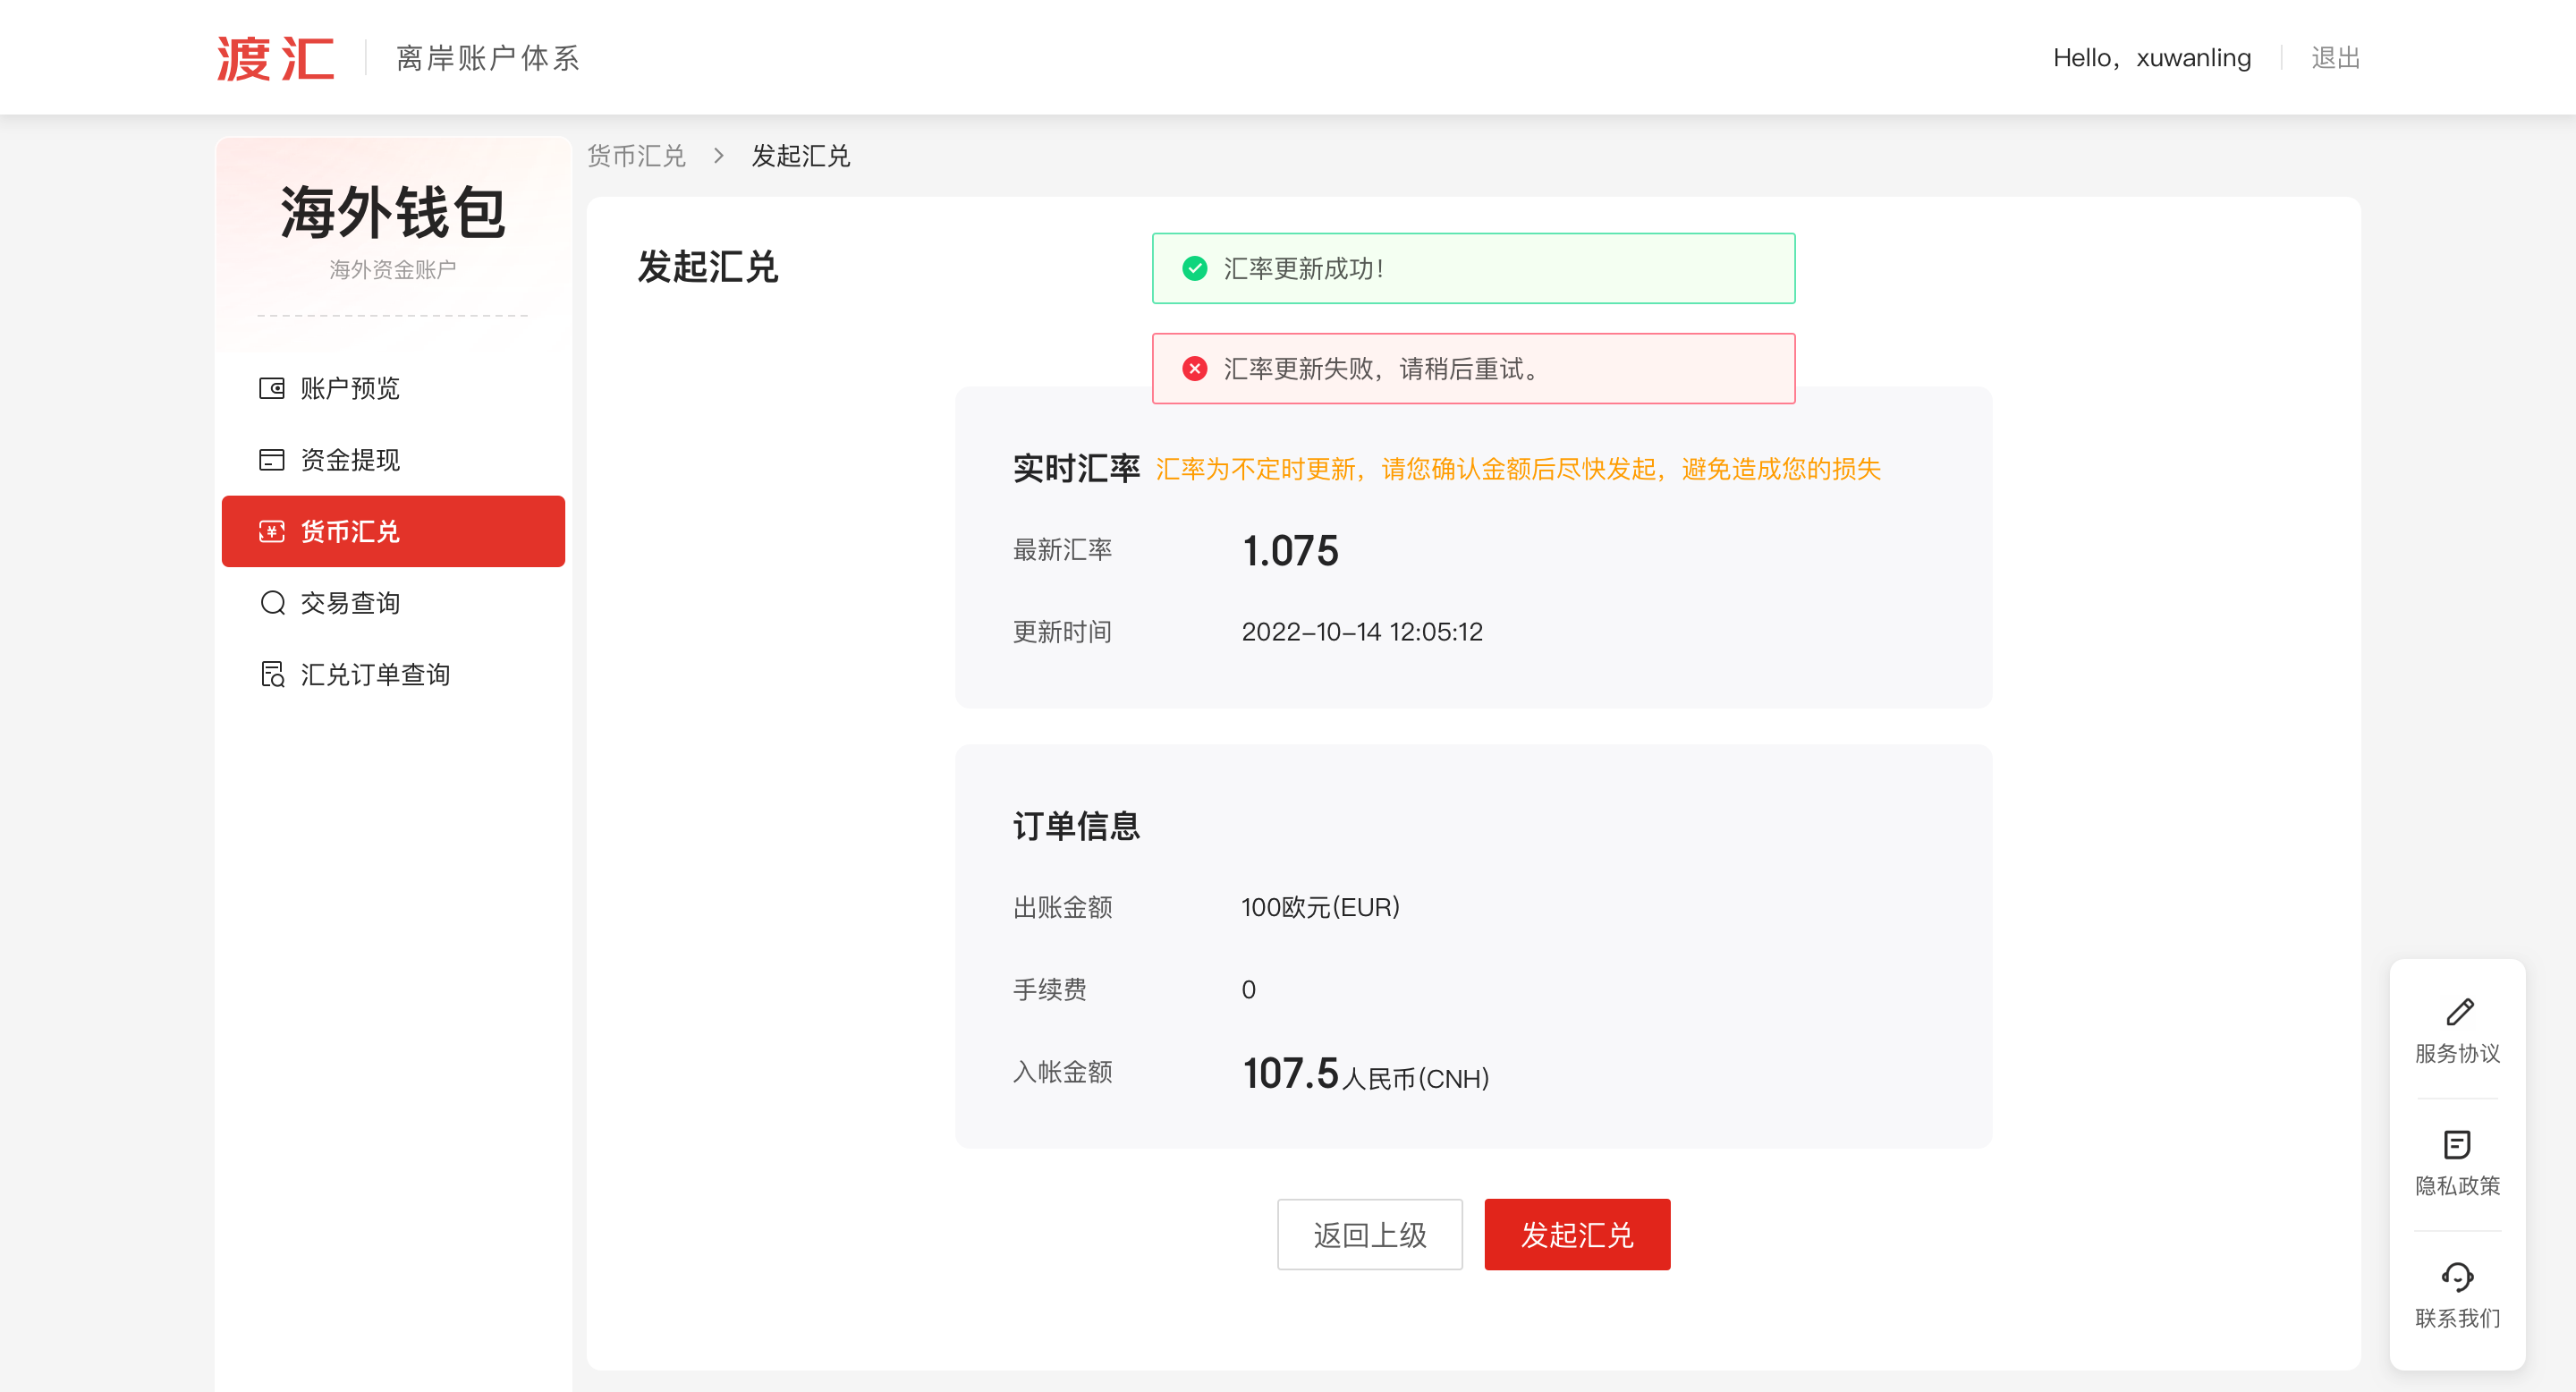The width and height of the screenshot is (2576, 1392).
Task: Click the 手续费 label
Action: (1049, 990)
